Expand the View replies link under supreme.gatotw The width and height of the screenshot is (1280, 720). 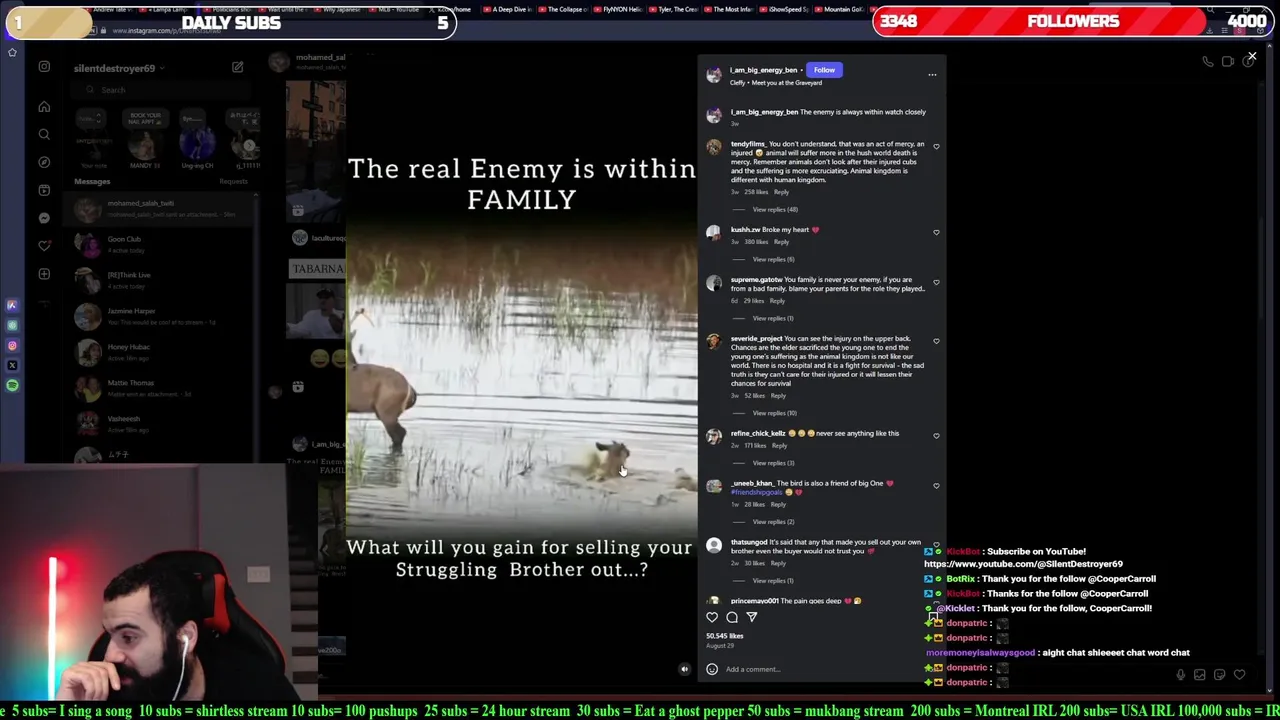[773, 318]
